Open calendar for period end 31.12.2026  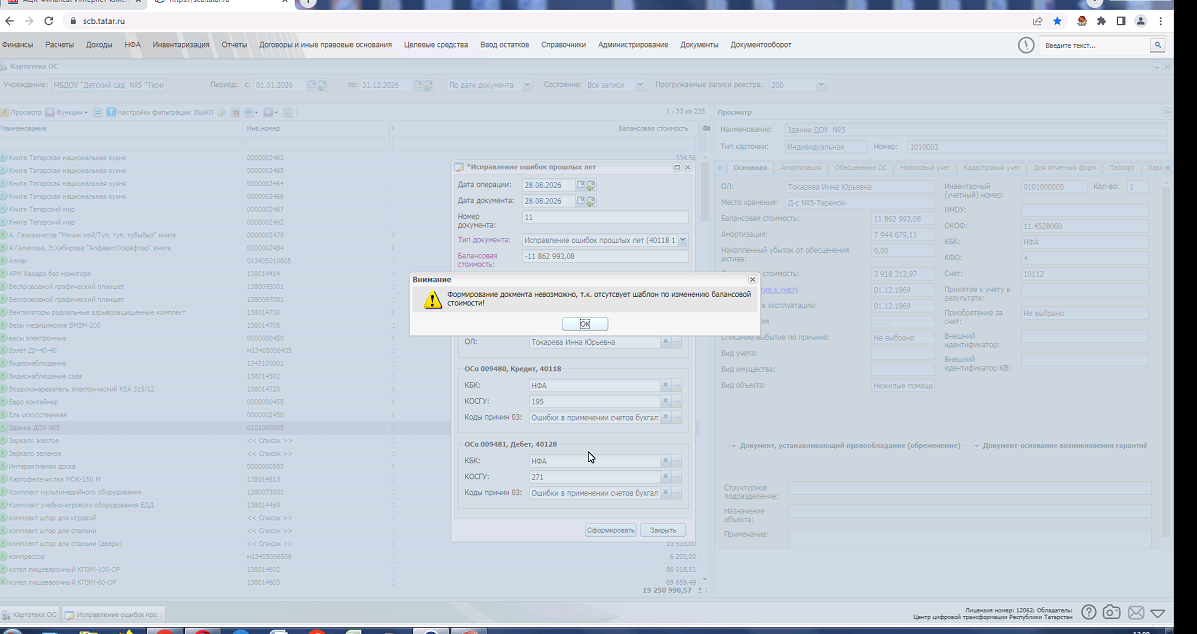(418, 85)
